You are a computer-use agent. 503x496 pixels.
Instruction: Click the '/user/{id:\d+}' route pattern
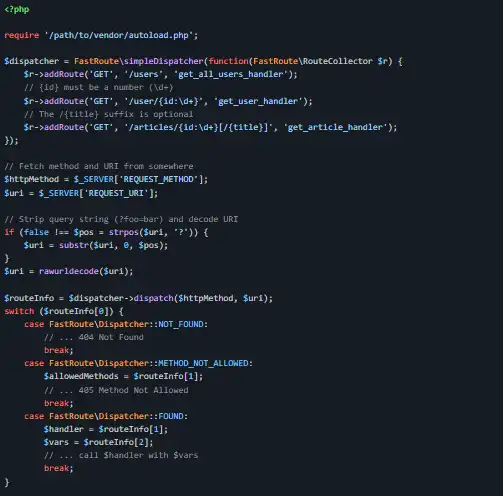163,101
